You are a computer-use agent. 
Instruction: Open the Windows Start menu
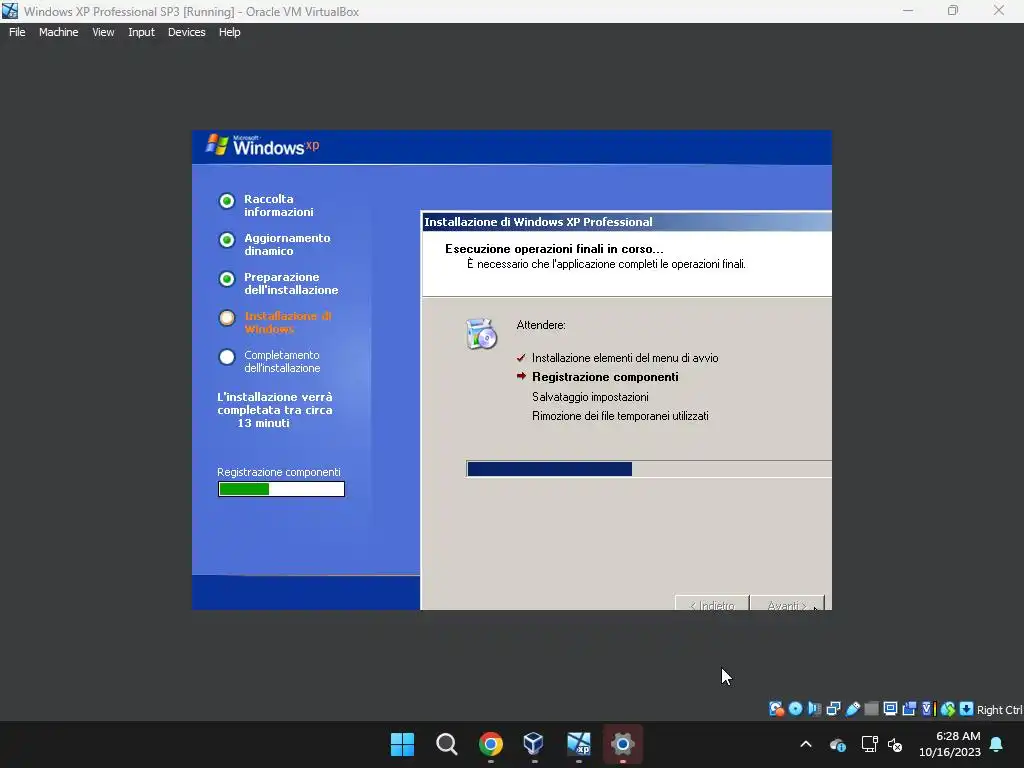coord(402,744)
